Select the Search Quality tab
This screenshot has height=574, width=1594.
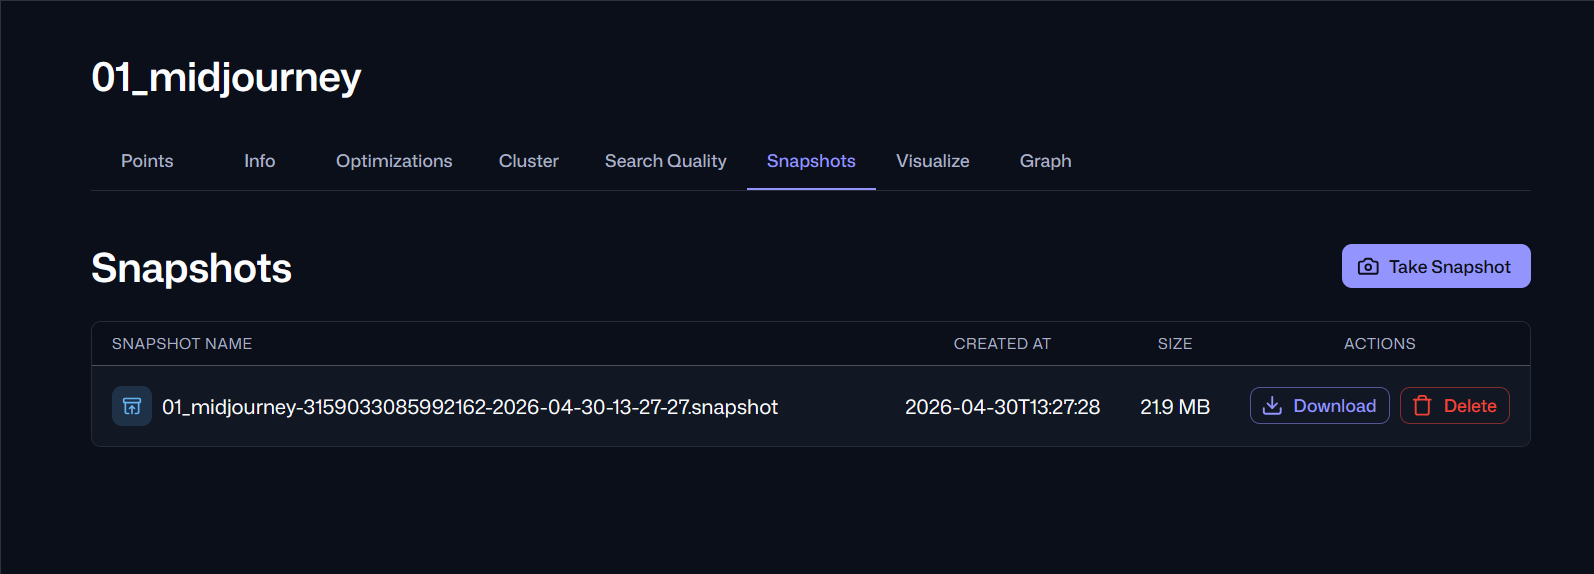point(666,161)
